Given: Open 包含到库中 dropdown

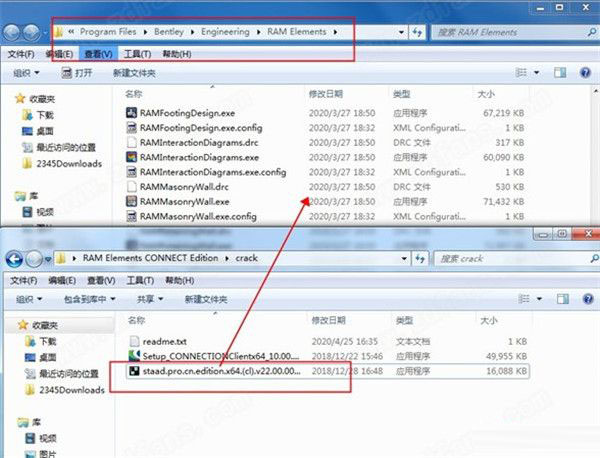Looking at the screenshot, I should pyautogui.click(x=90, y=299).
